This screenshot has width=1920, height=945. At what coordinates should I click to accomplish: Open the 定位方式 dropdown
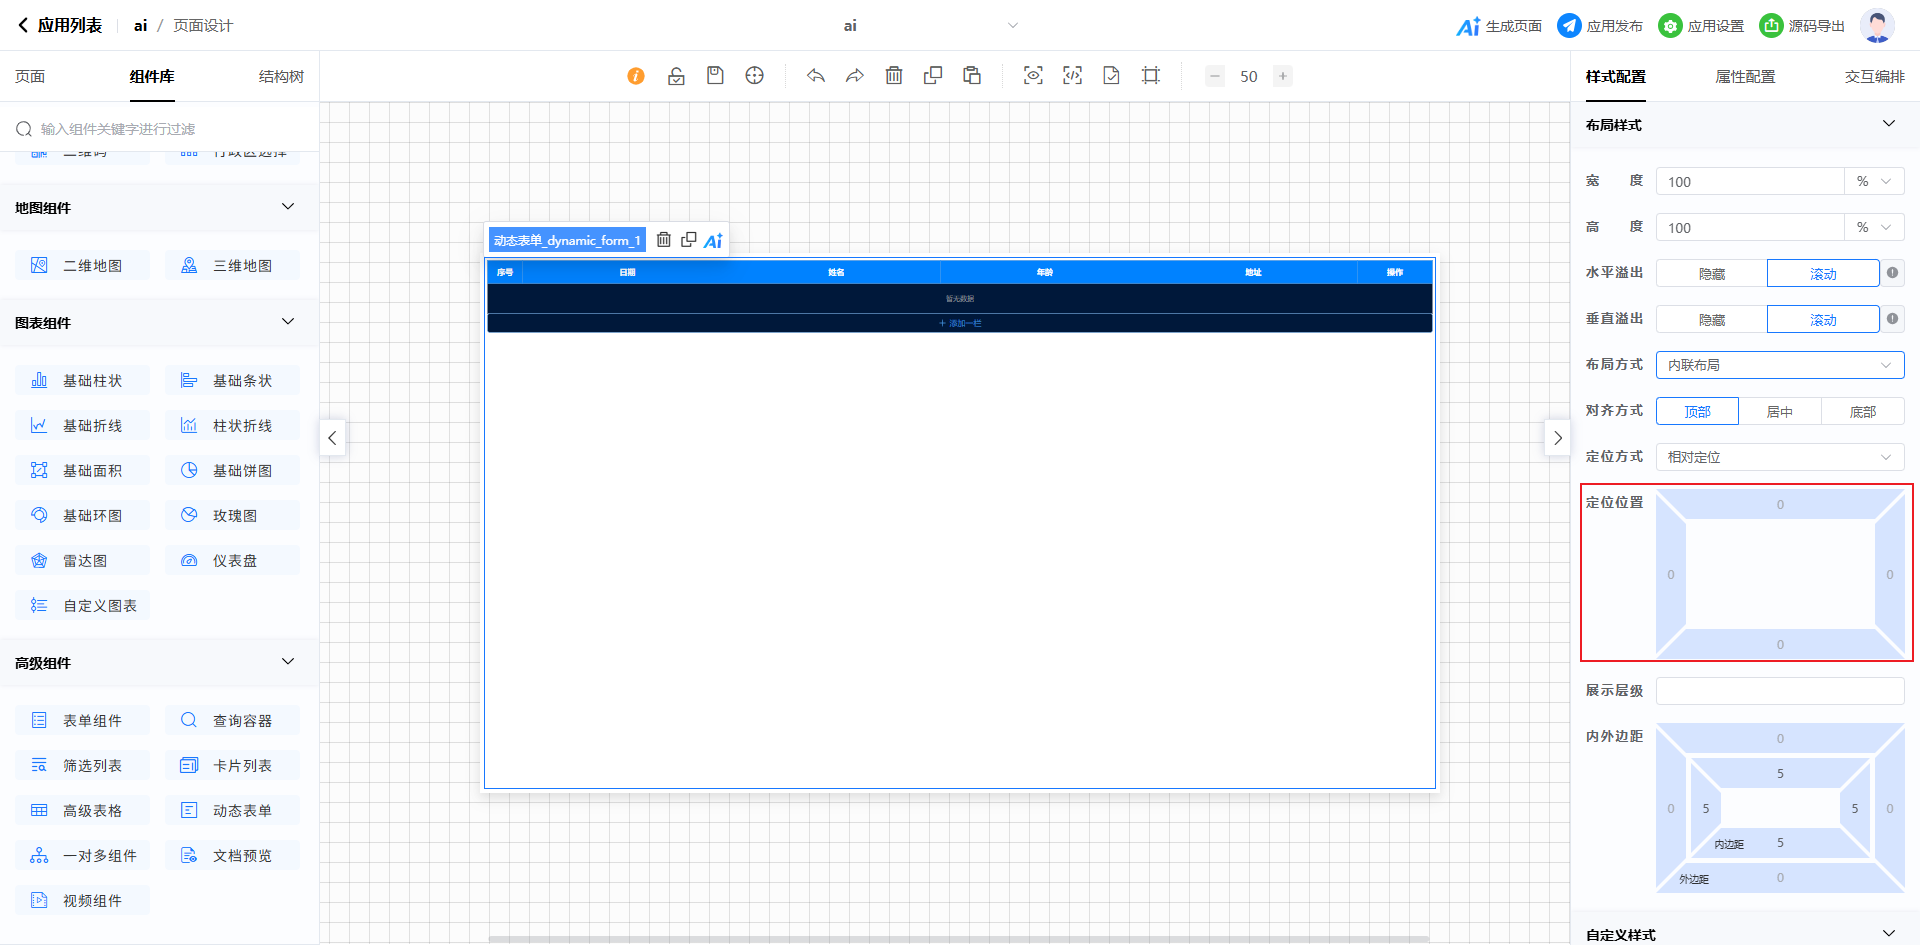click(1779, 458)
